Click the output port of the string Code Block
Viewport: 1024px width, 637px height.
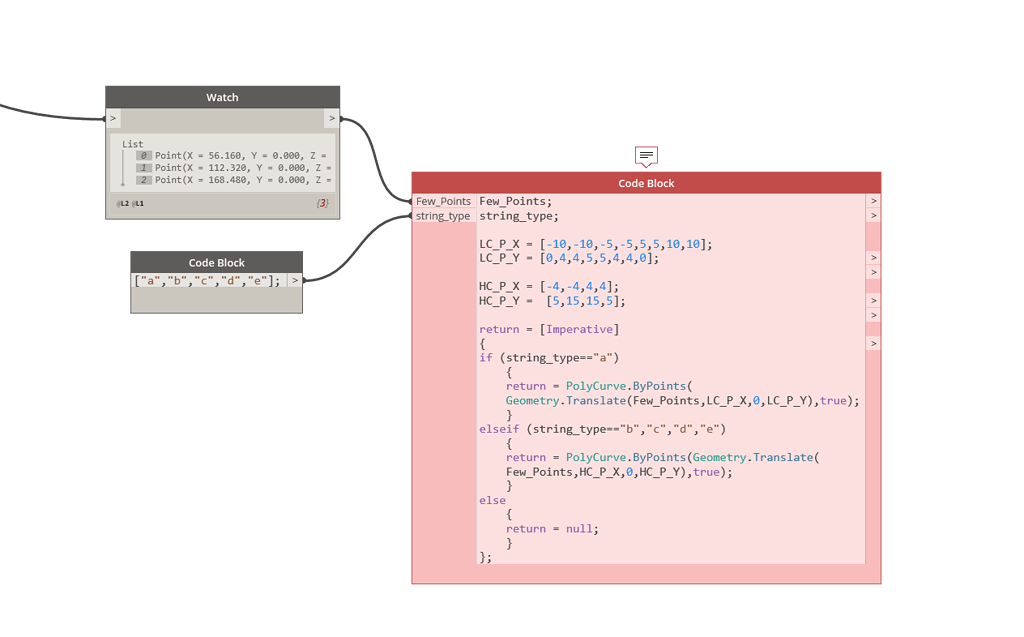[296, 281]
